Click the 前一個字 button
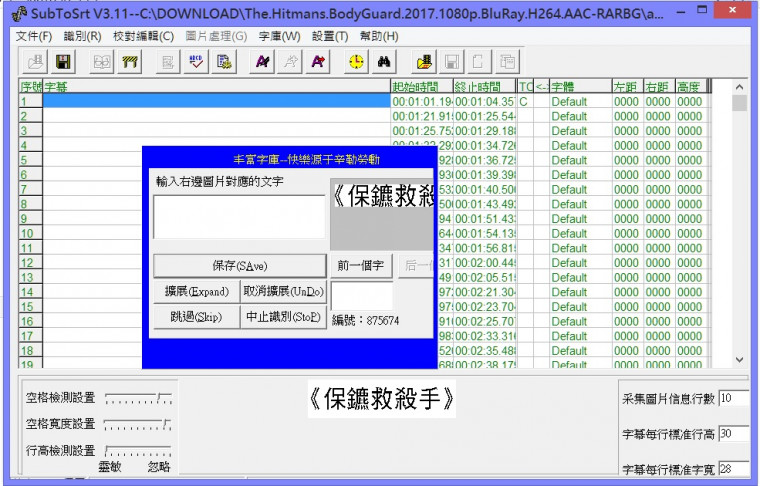Viewport: 760px width, 486px height. click(x=361, y=266)
